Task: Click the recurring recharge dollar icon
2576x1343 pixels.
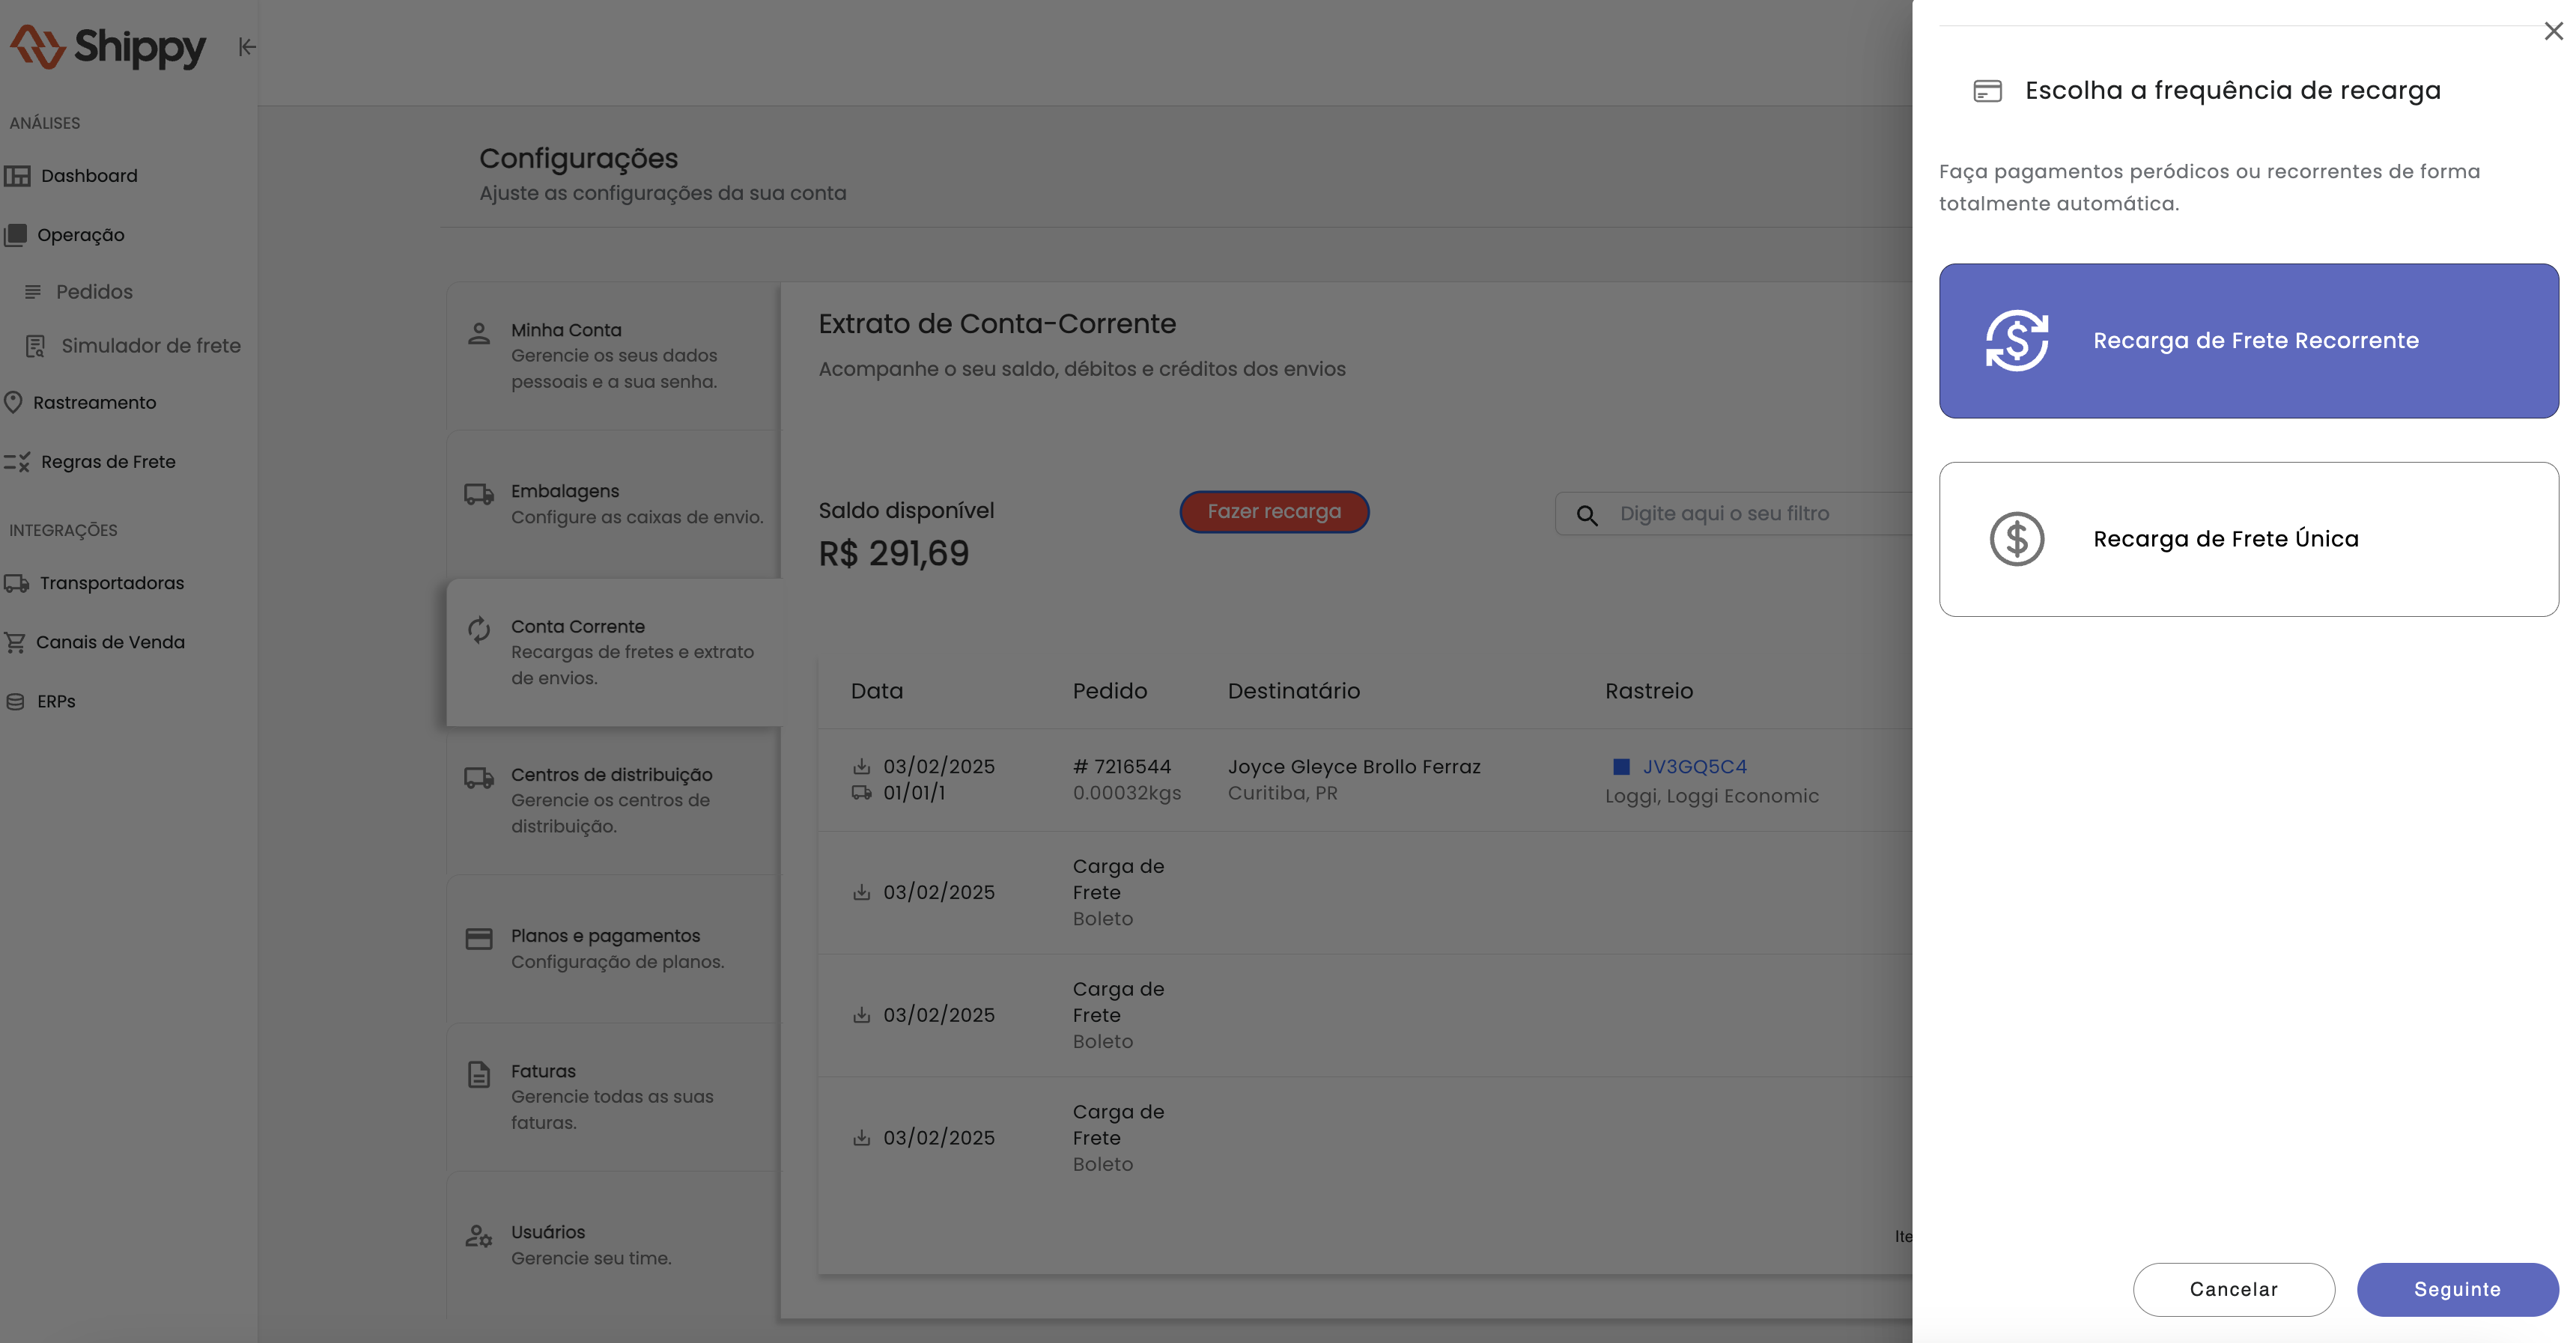Action: point(2016,340)
